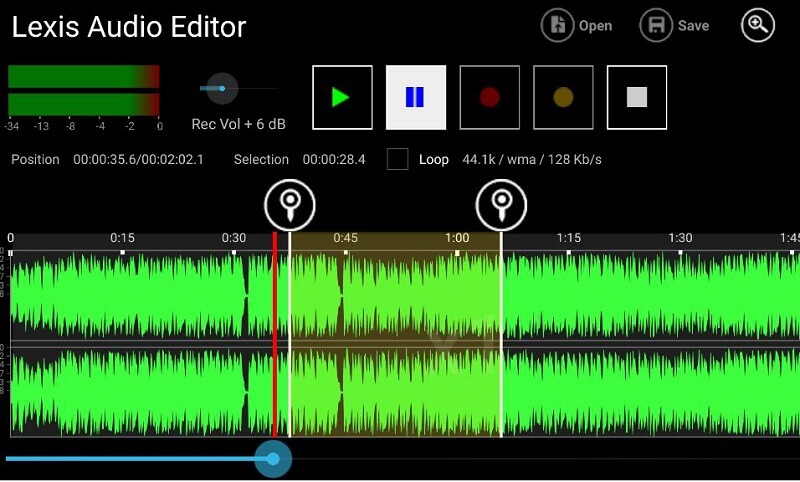Viewport: 800px width, 482px height.
Task: Click the Loop label text
Action: pyautogui.click(x=434, y=160)
